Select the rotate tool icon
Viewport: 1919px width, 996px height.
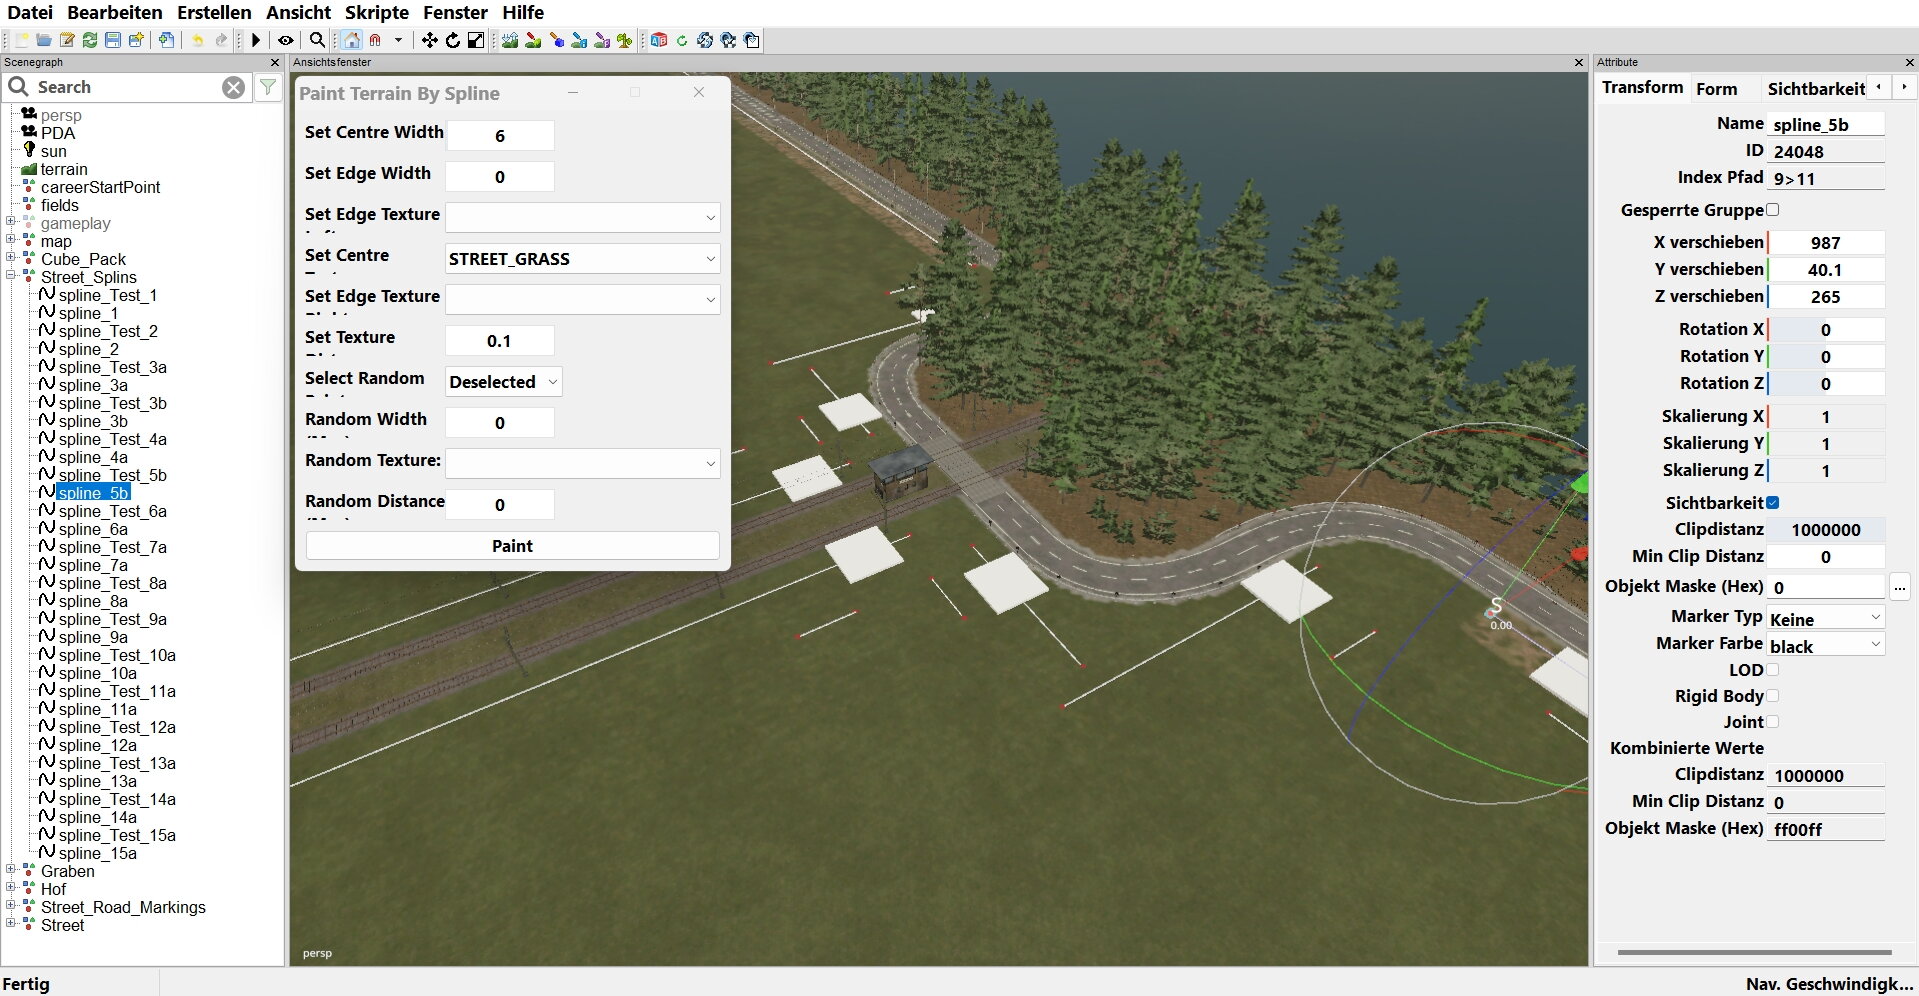[x=452, y=40]
